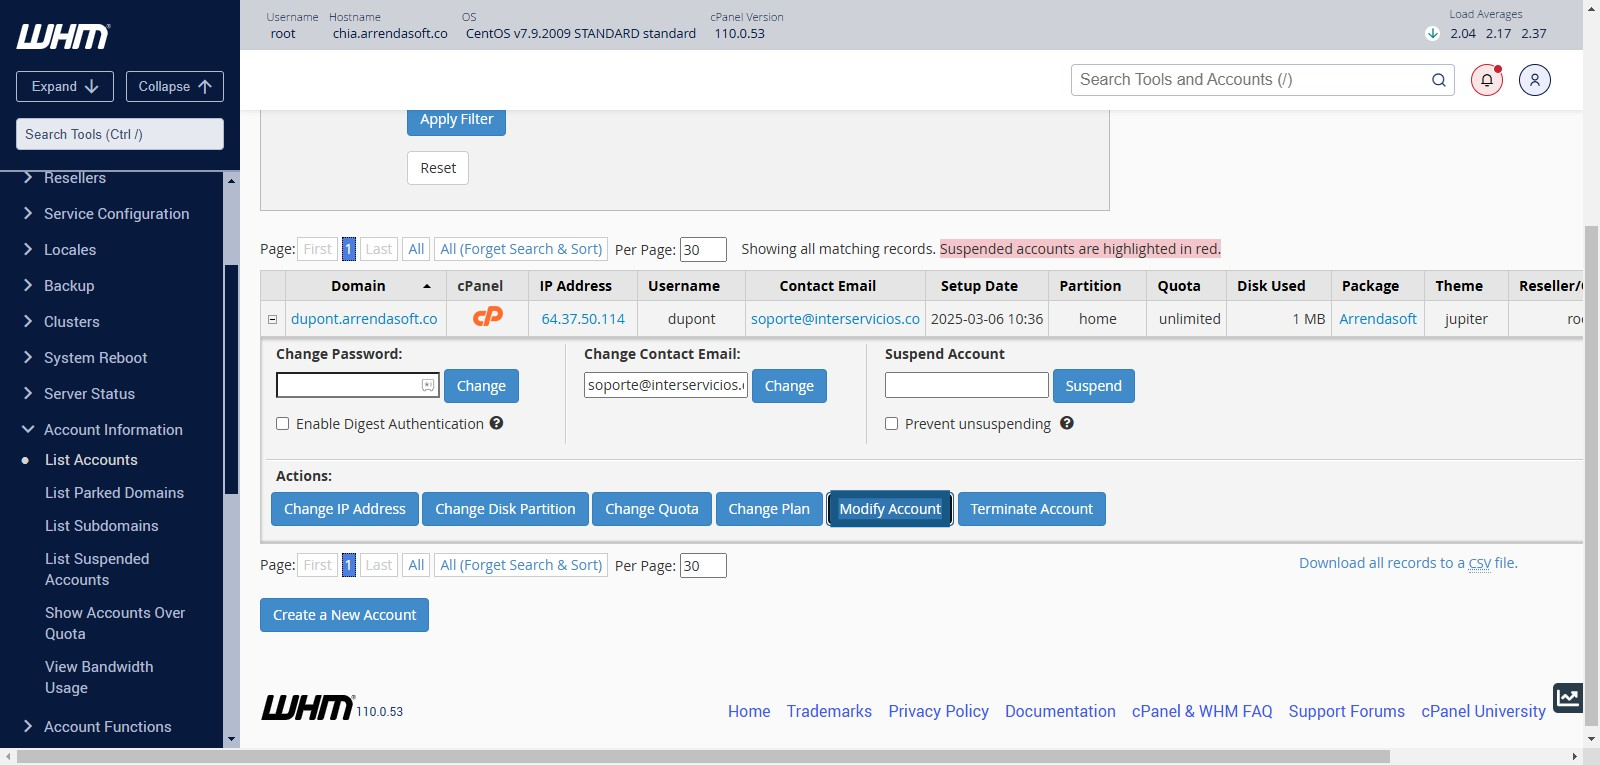The width and height of the screenshot is (1600, 765).
Task: Click Documentation footer link
Action: [1060, 711]
